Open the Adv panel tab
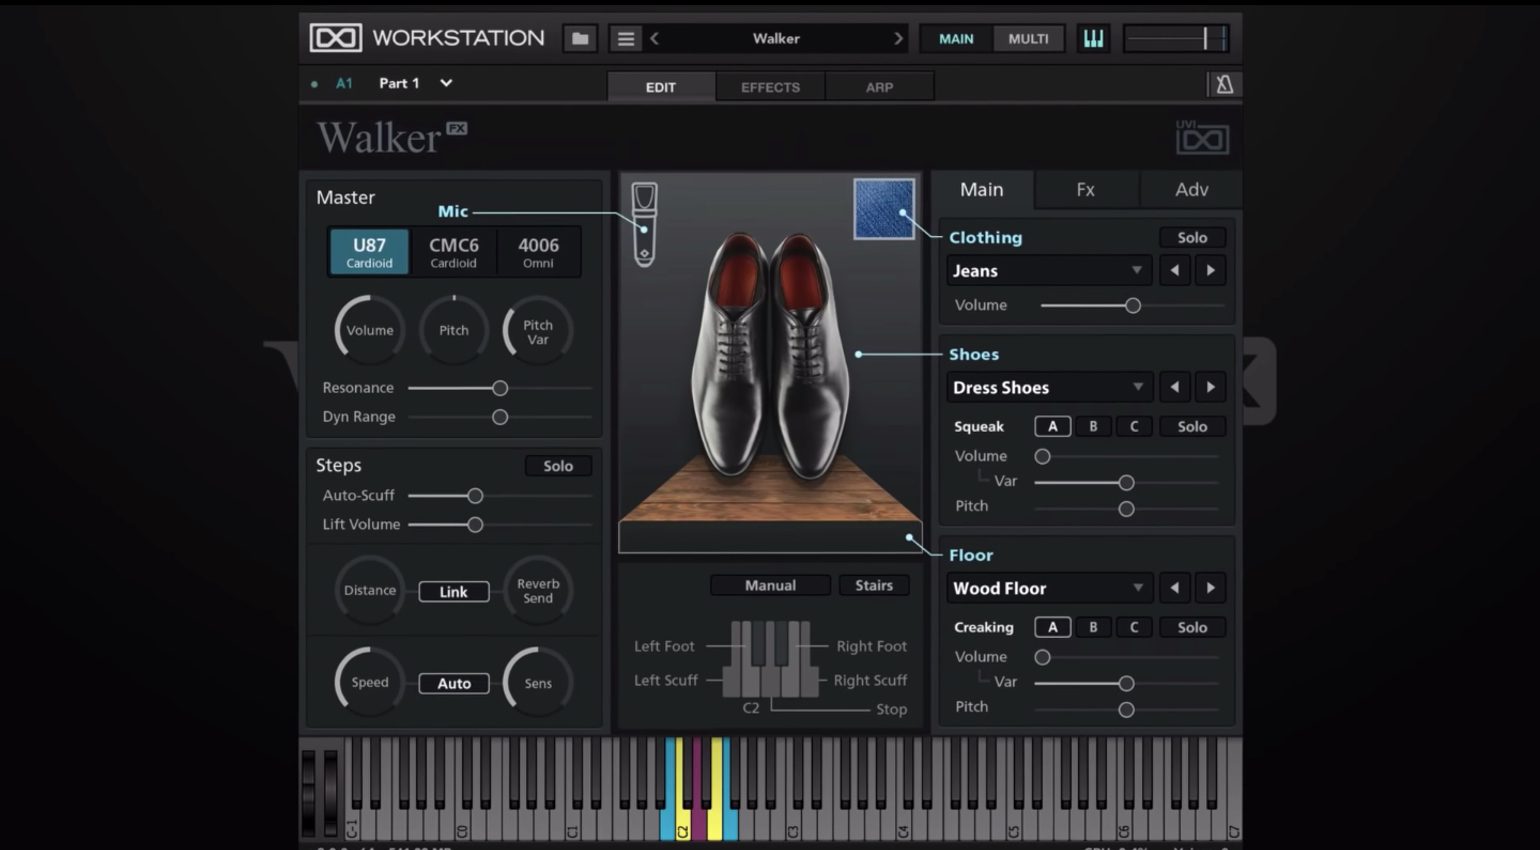Viewport: 1540px width, 850px height. pyautogui.click(x=1191, y=190)
